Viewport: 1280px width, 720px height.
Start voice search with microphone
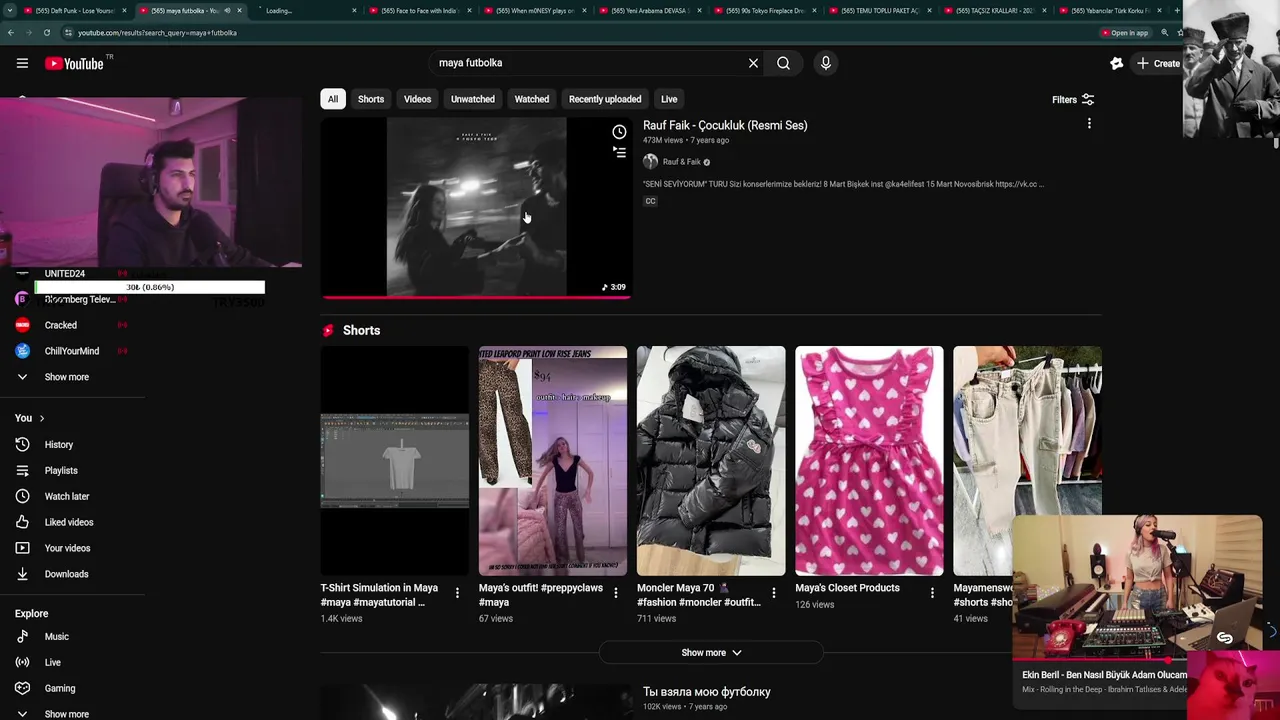pos(825,63)
